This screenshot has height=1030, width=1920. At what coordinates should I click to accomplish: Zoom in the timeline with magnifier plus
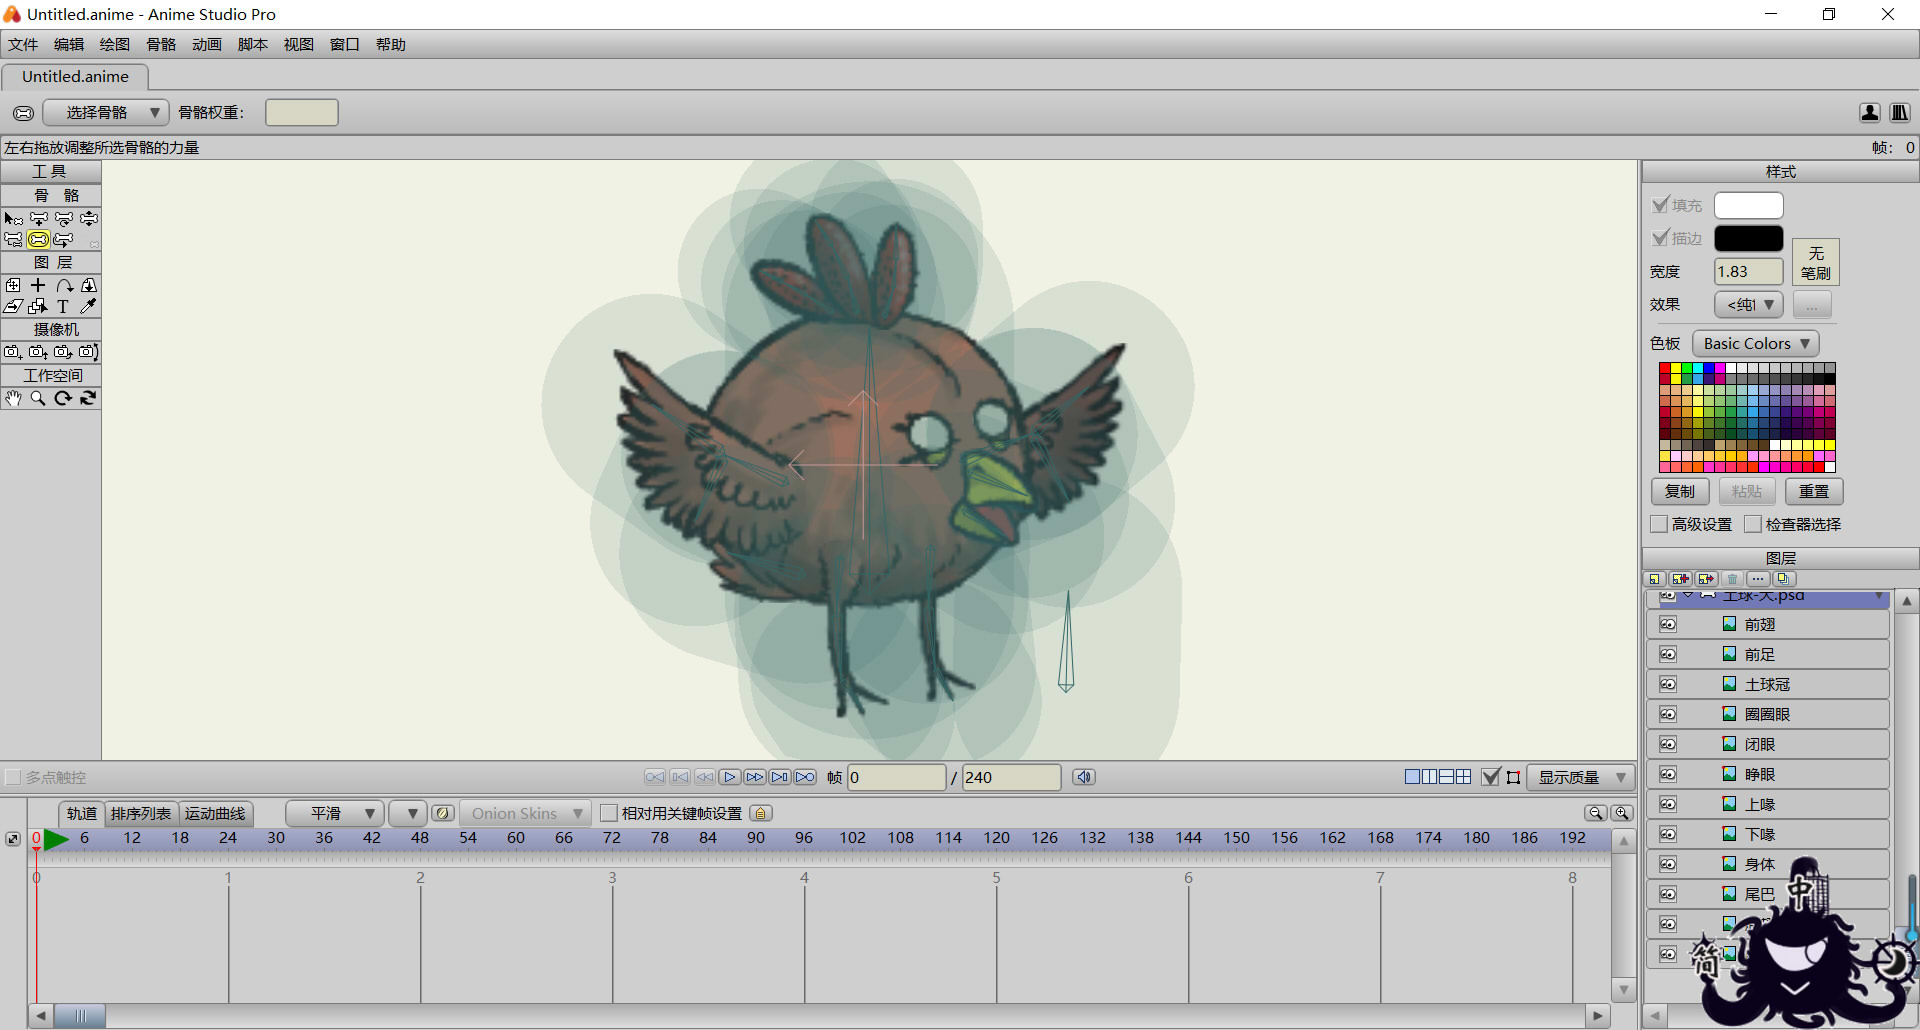[x=1622, y=813]
